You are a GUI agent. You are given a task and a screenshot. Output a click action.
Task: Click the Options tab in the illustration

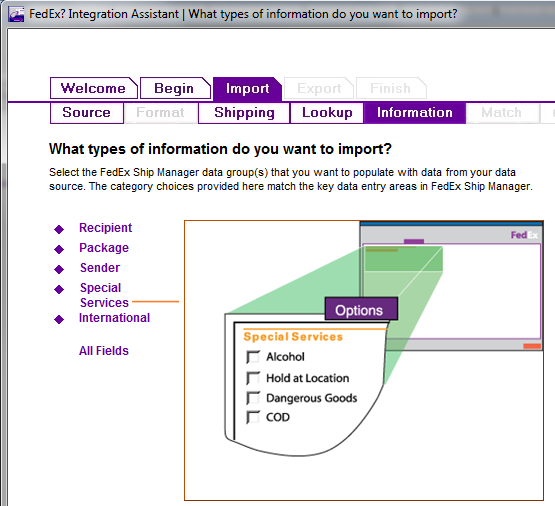point(361,309)
